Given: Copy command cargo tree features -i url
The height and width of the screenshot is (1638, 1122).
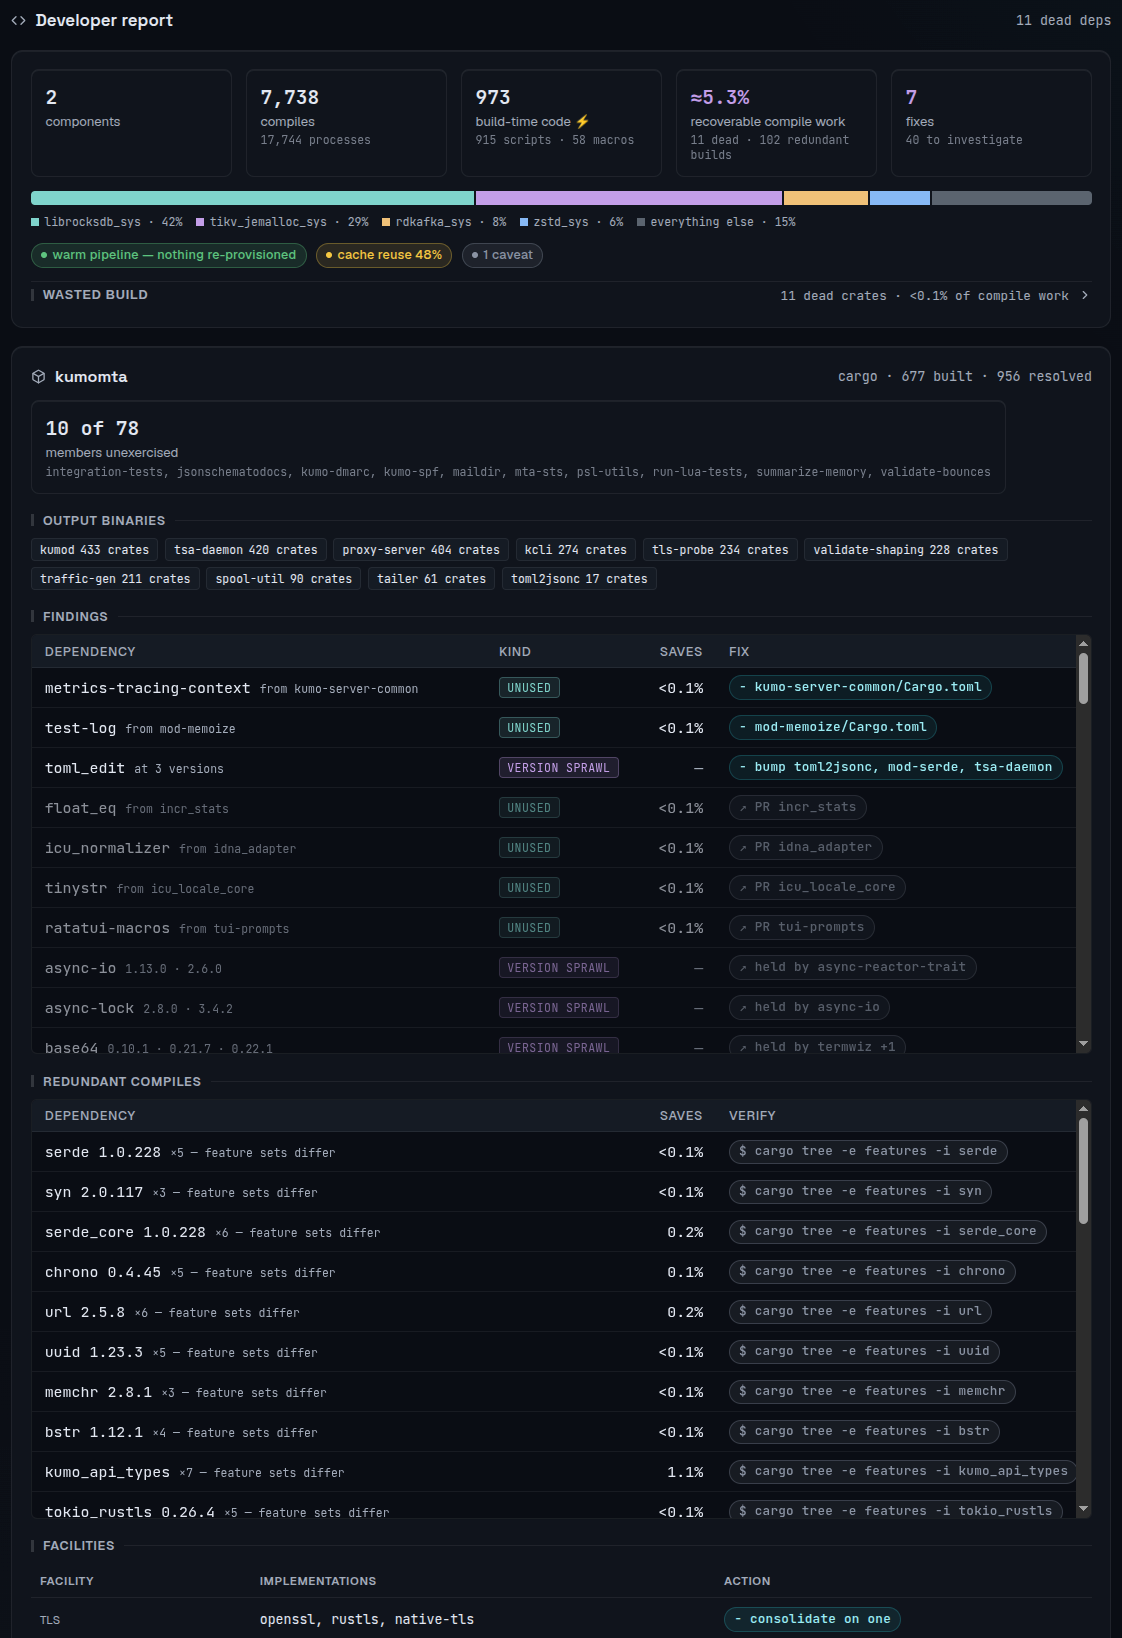Looking at the screenshot, I should 860,1311.
